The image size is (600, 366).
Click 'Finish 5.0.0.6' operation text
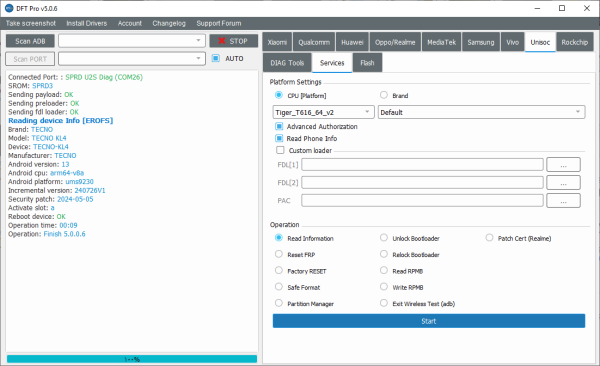64,234
